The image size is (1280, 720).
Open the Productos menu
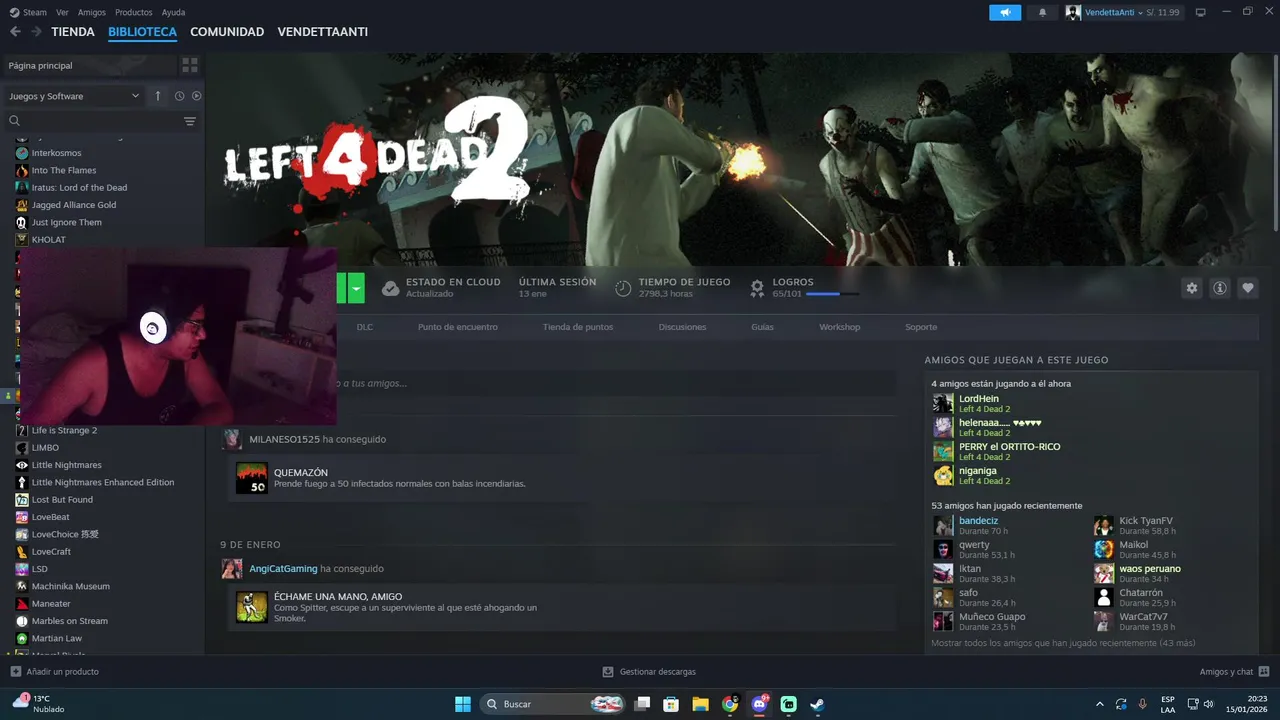click(134, 12)
